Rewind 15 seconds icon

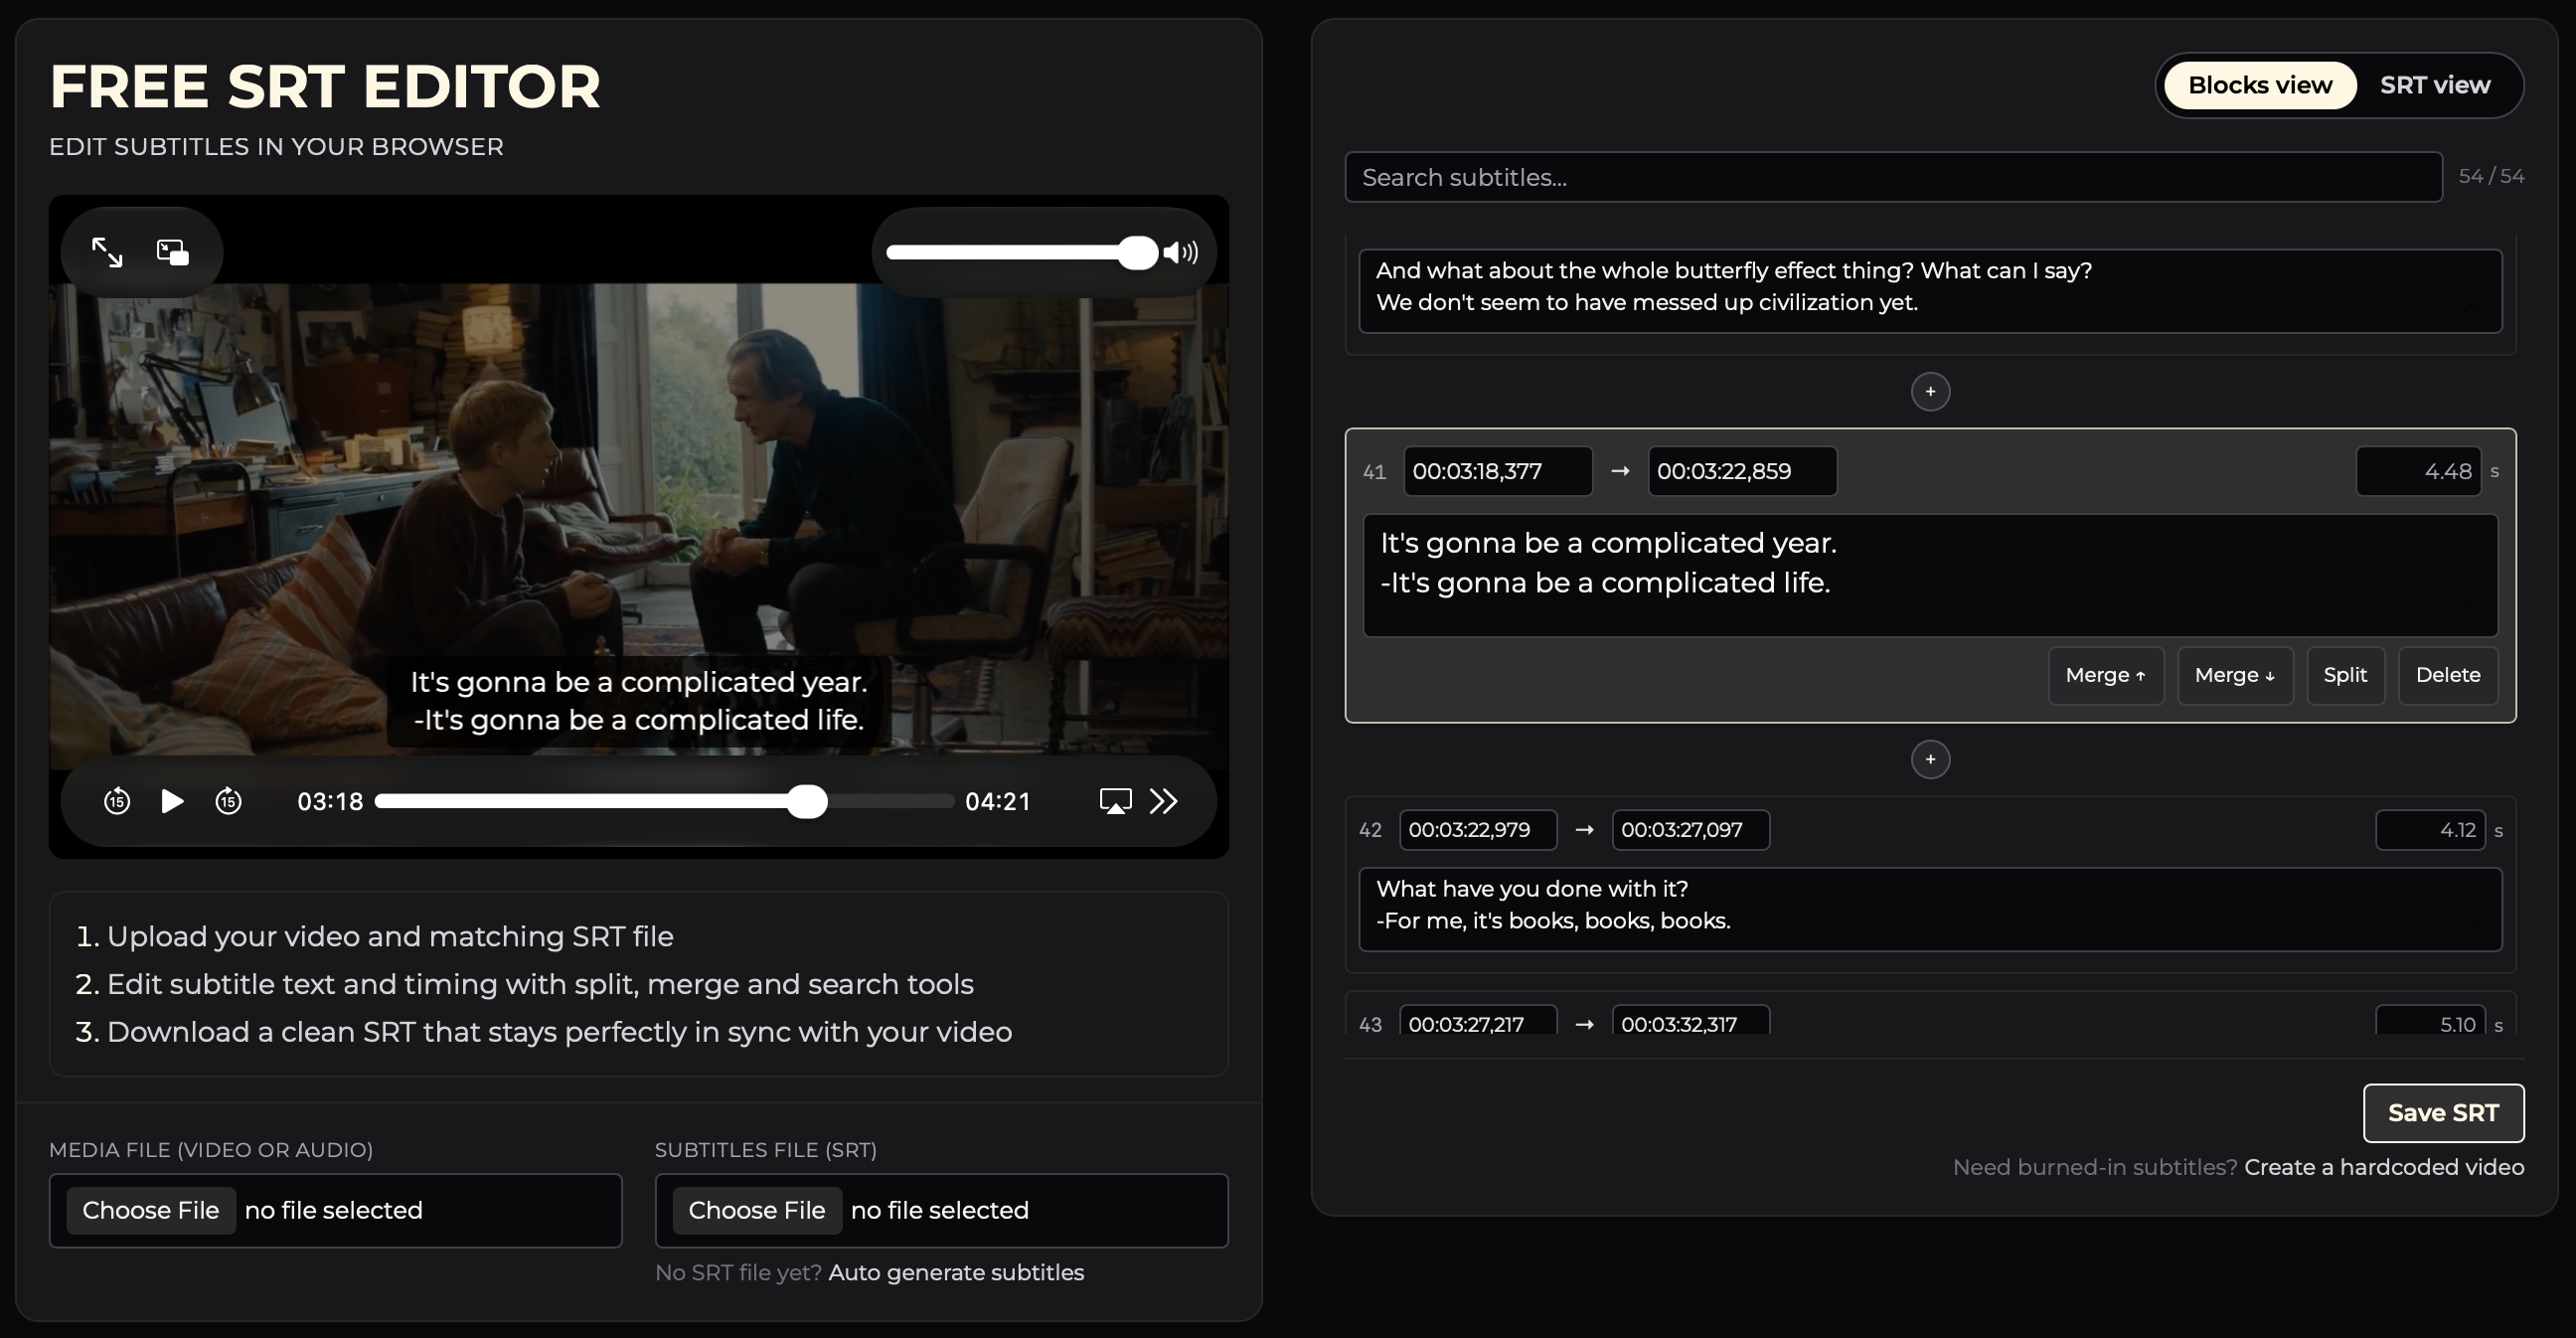coord(117,801)
